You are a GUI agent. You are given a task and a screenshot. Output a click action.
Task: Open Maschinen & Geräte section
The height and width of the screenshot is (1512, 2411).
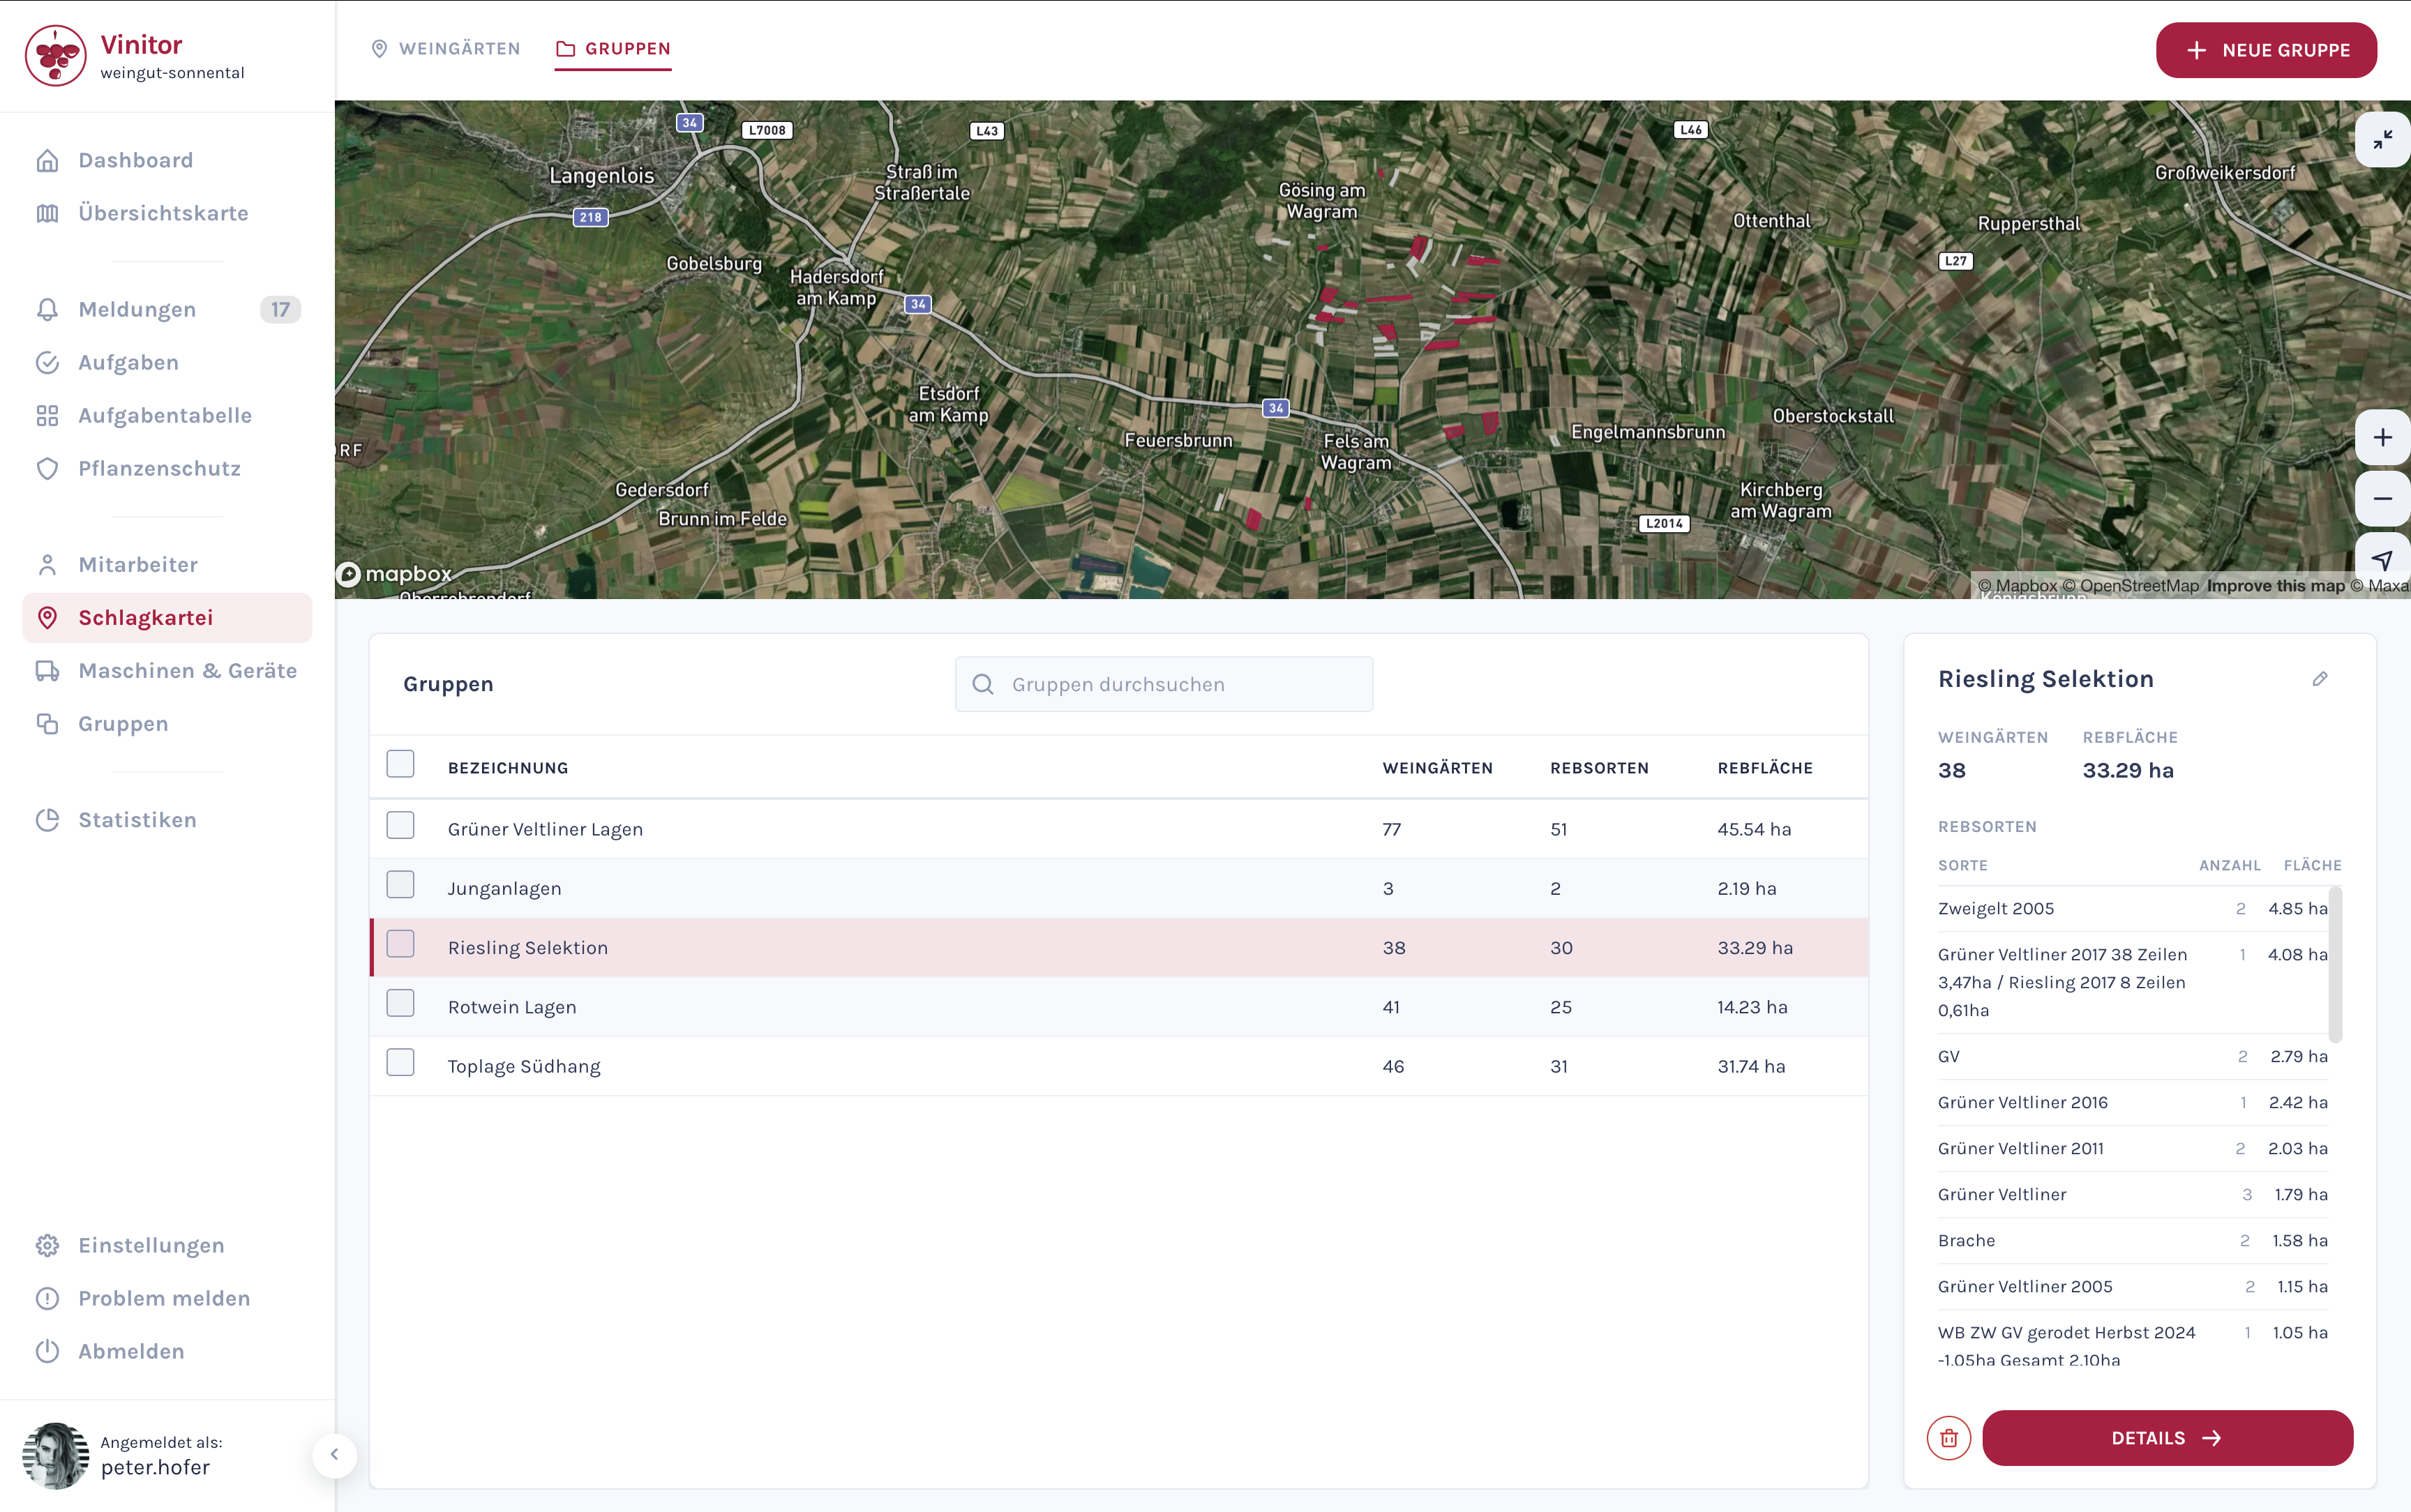coord(187,670)
